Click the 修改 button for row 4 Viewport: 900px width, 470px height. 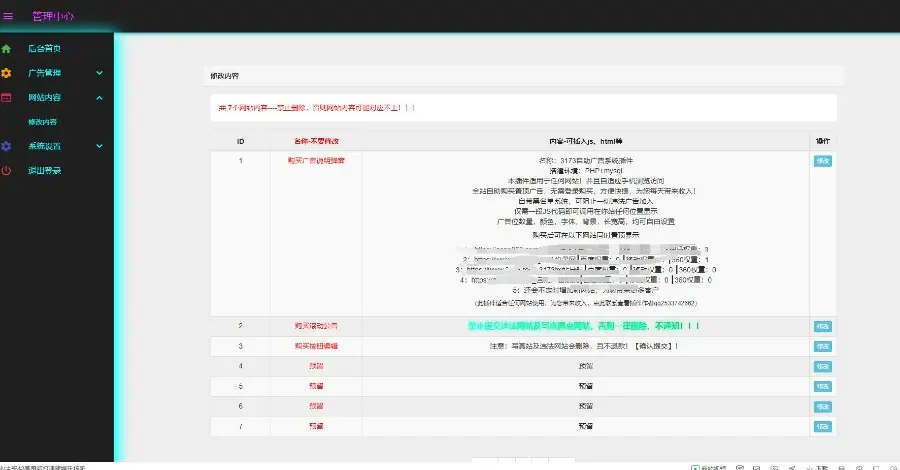822,366
